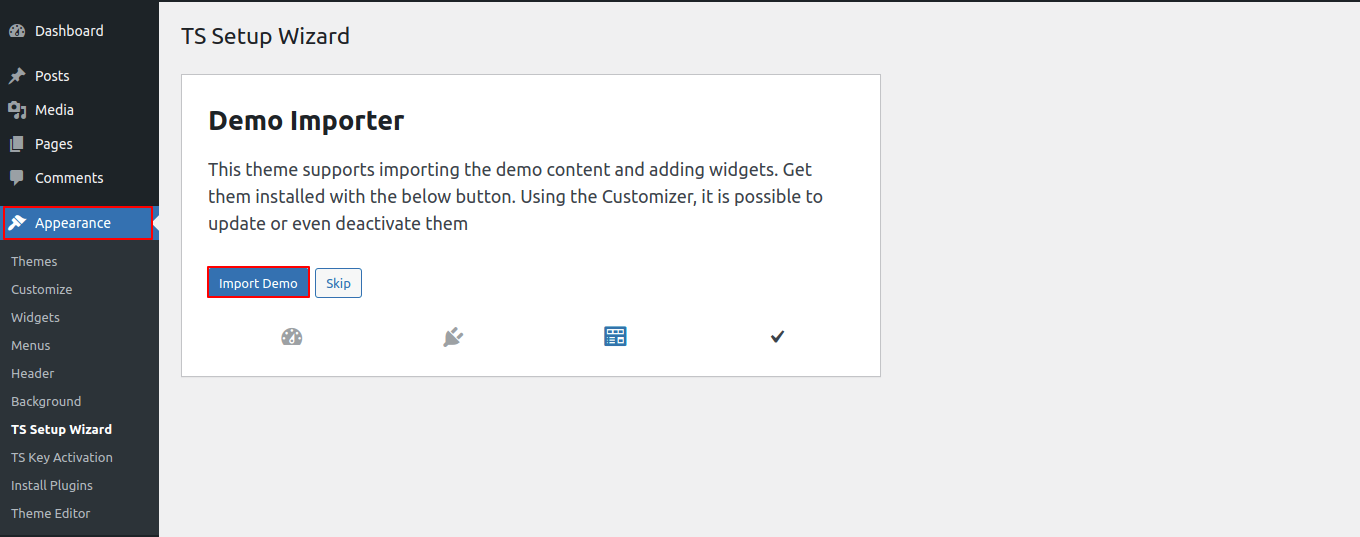Click the wizard dashboard step icon
Image resolution: width=1360 pixels, height=537 pixels.
(x=292, y=337)
